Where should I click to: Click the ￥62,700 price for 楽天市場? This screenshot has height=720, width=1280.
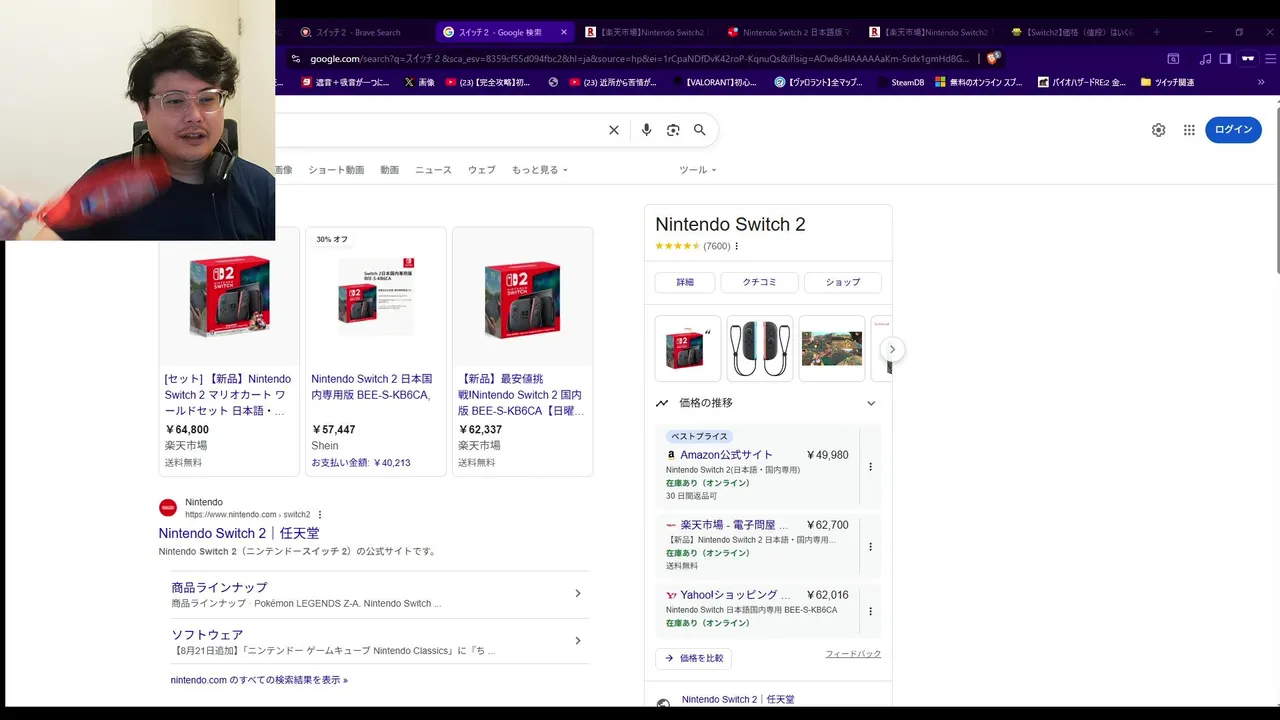tap(827, 525)
